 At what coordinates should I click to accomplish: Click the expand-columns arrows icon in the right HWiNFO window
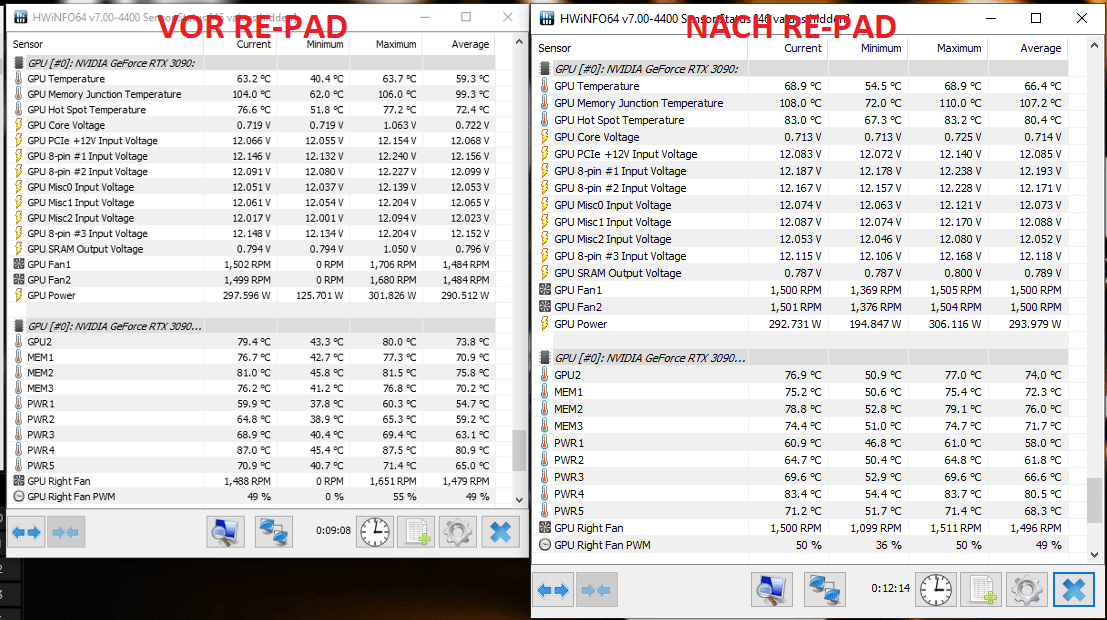click(x=553, y=590)
